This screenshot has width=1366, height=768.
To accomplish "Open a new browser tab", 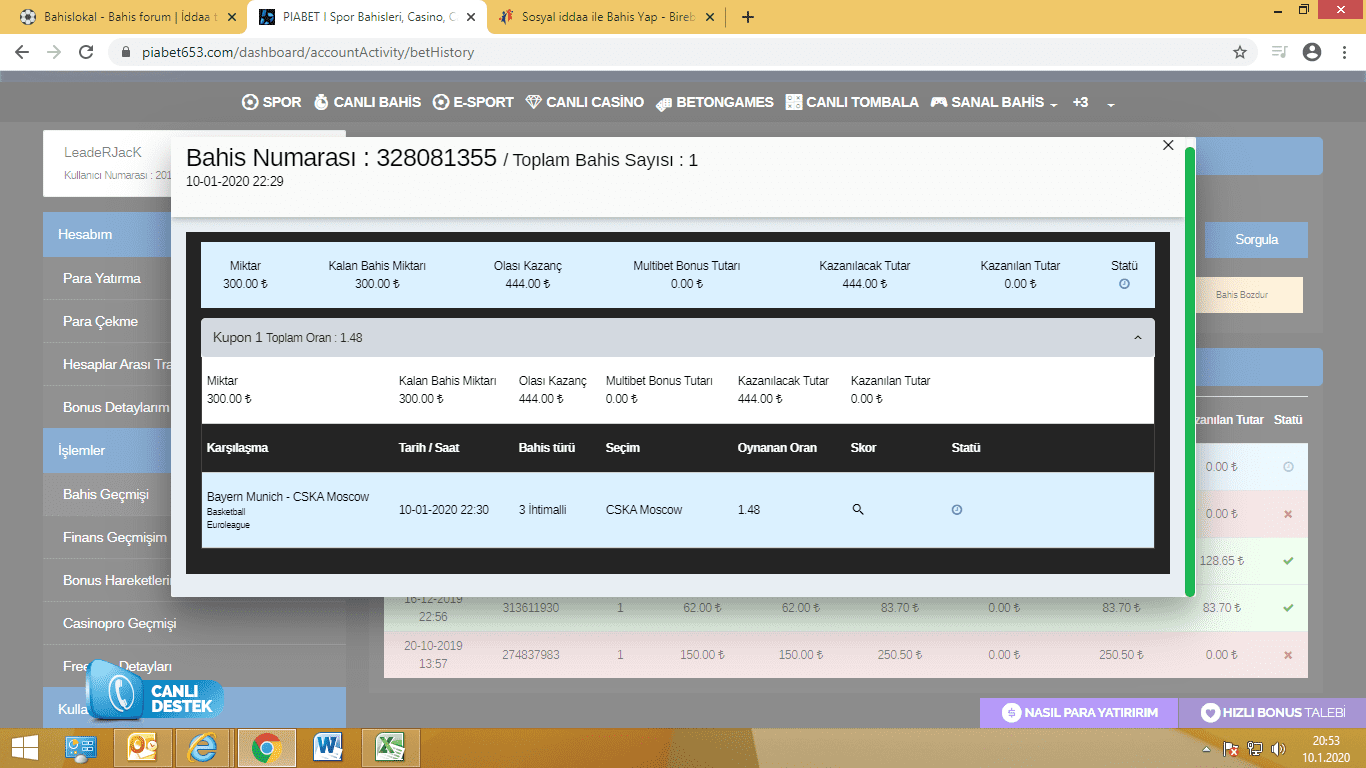I will click(747, 17).
